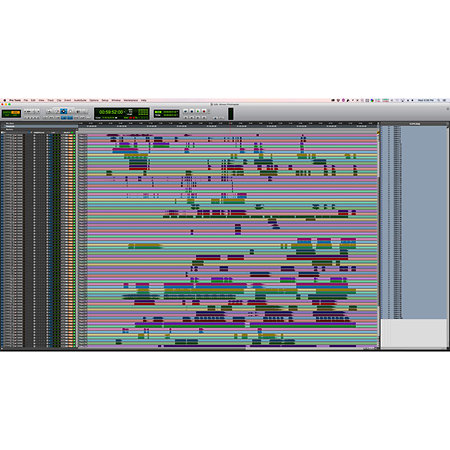The image size is (450, 450).
Task: Click the red Record transport button
Action: coord(204,111)
